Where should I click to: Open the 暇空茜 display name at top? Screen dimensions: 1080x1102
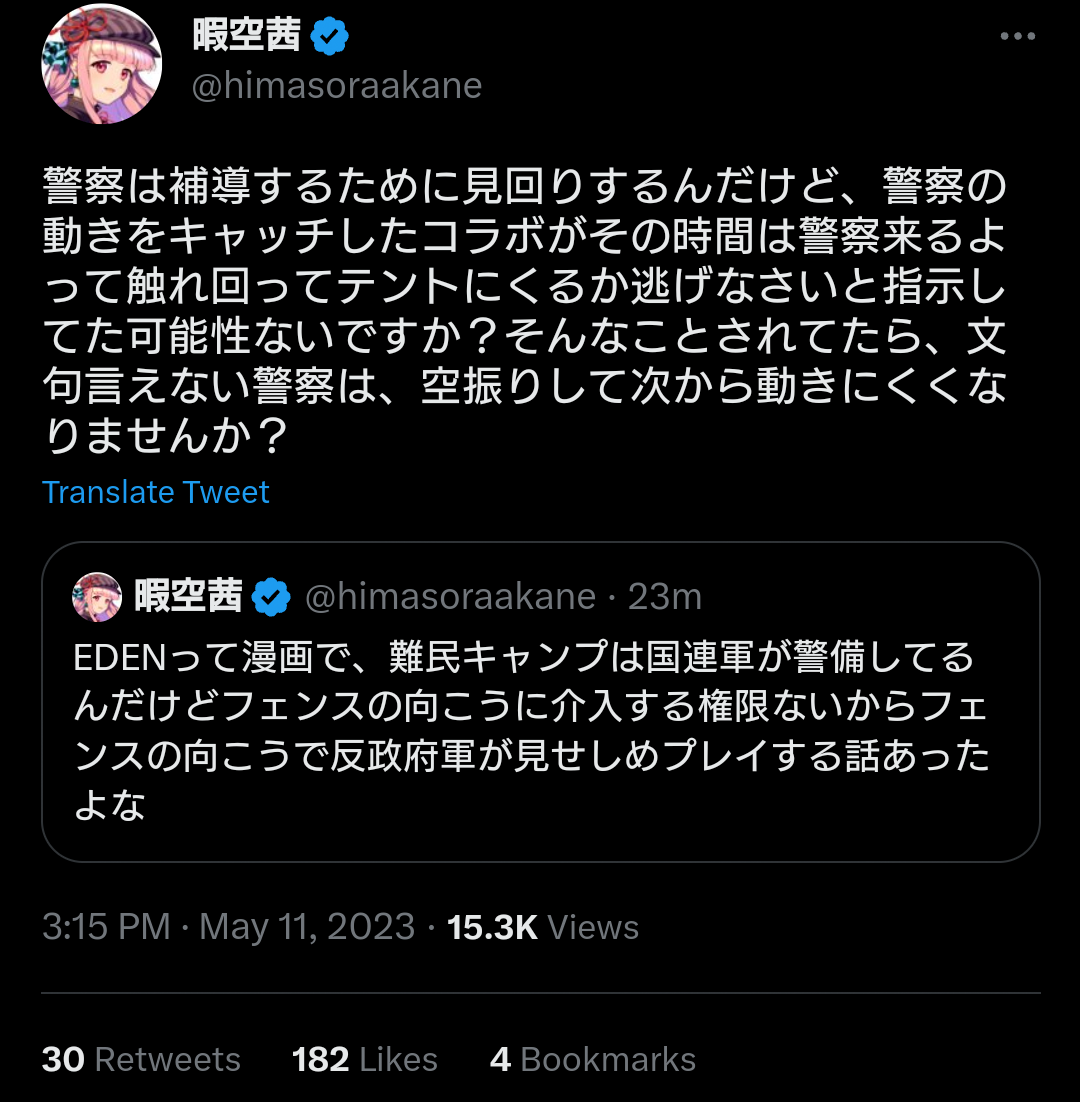[x=246, y=37]
